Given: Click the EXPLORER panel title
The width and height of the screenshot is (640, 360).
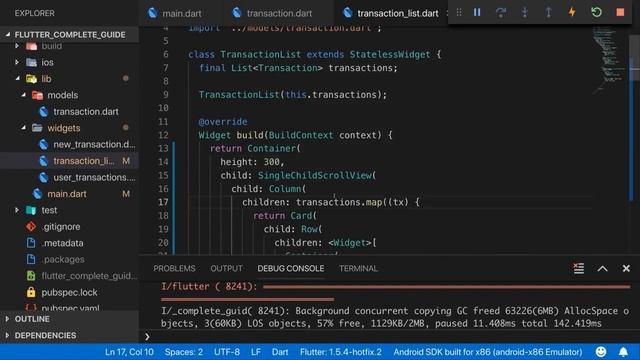Looking at the screenshot, I should point(34,13).
